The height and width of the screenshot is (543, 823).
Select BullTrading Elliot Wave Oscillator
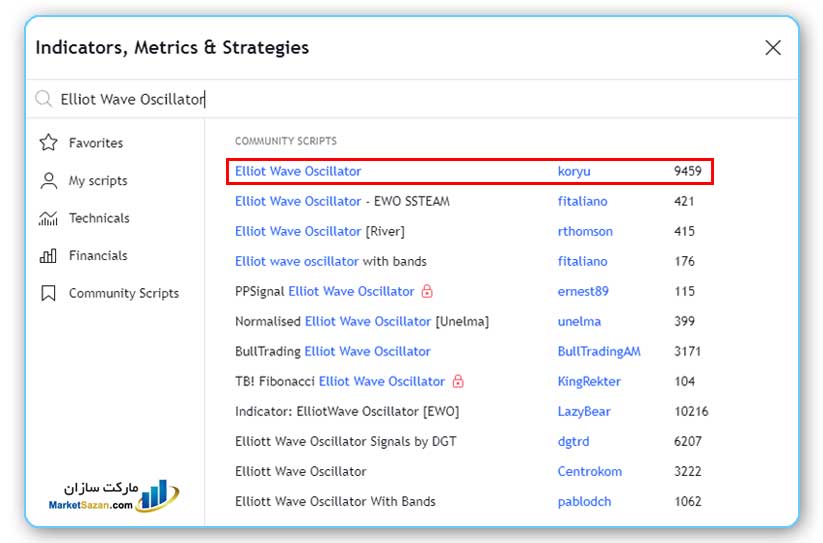[x=332, y=351]
